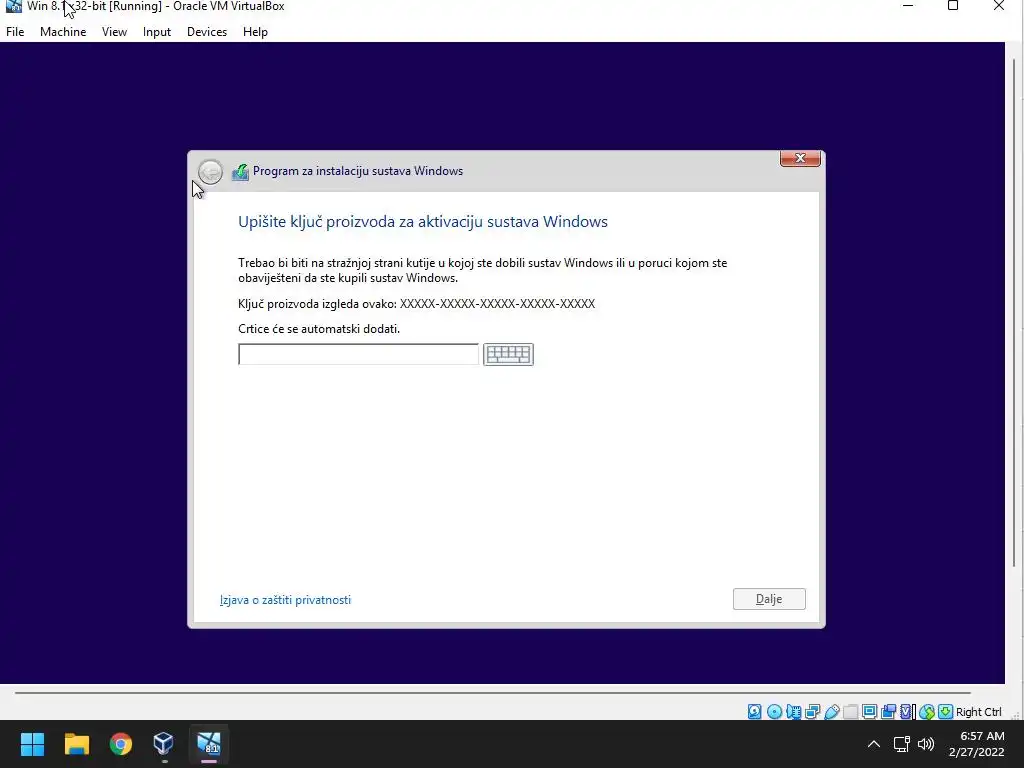Click the key format line 'XXXXX-XXXXX-XXXXX-XXXXX-XXXXX'

tap(497, 304)
